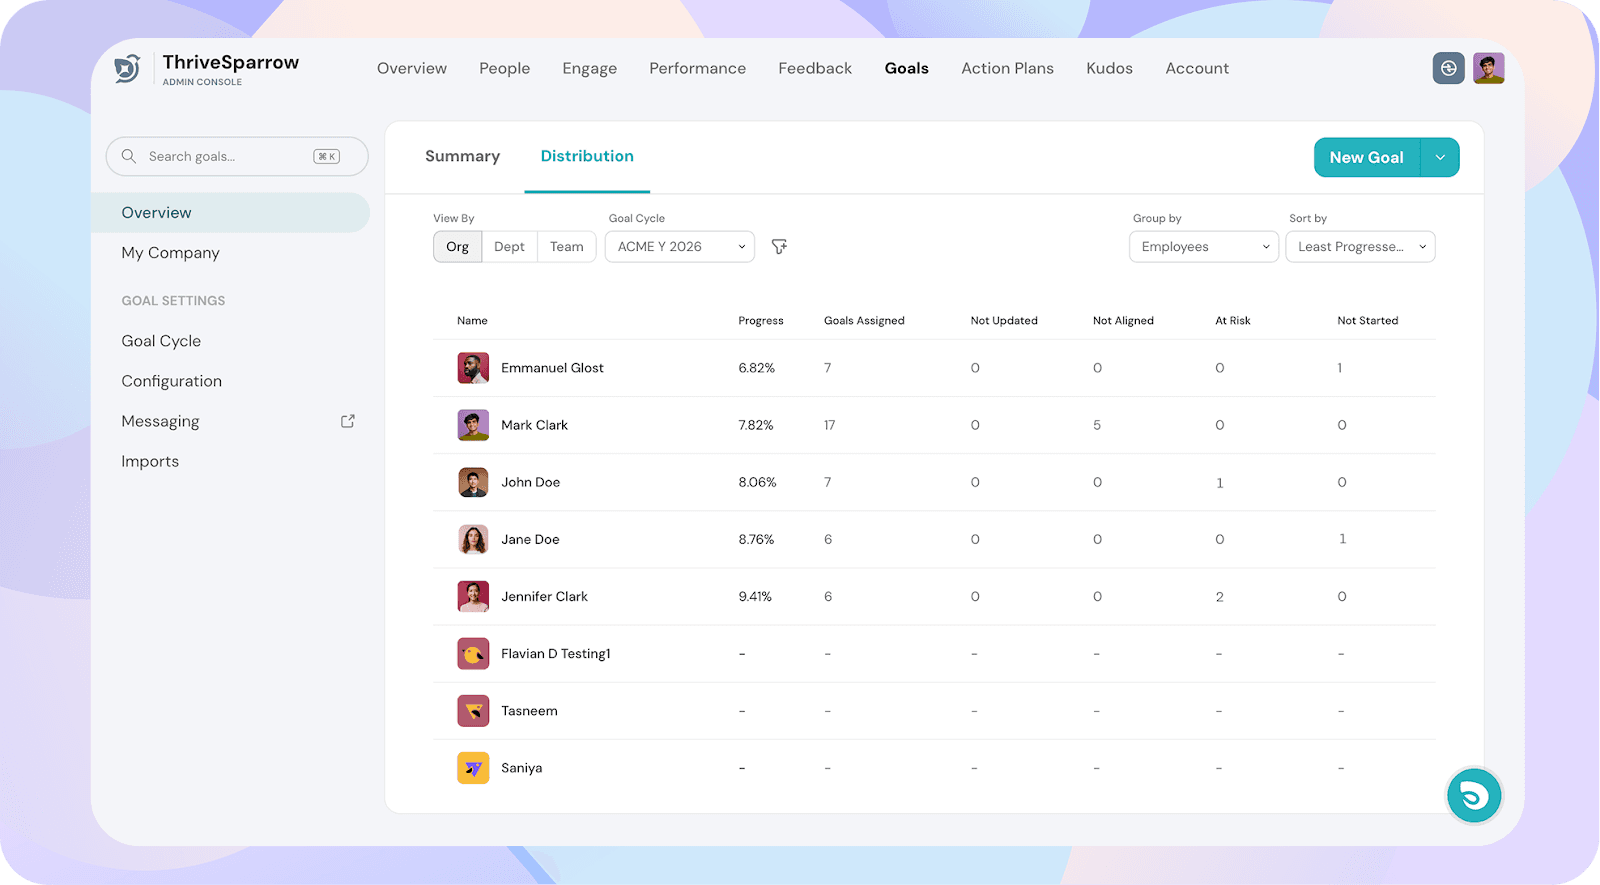Image resolution: width=1600 pixels, height=885 pixels.
Task: Open the chat support bubble icon
Action: point(1473,796)
